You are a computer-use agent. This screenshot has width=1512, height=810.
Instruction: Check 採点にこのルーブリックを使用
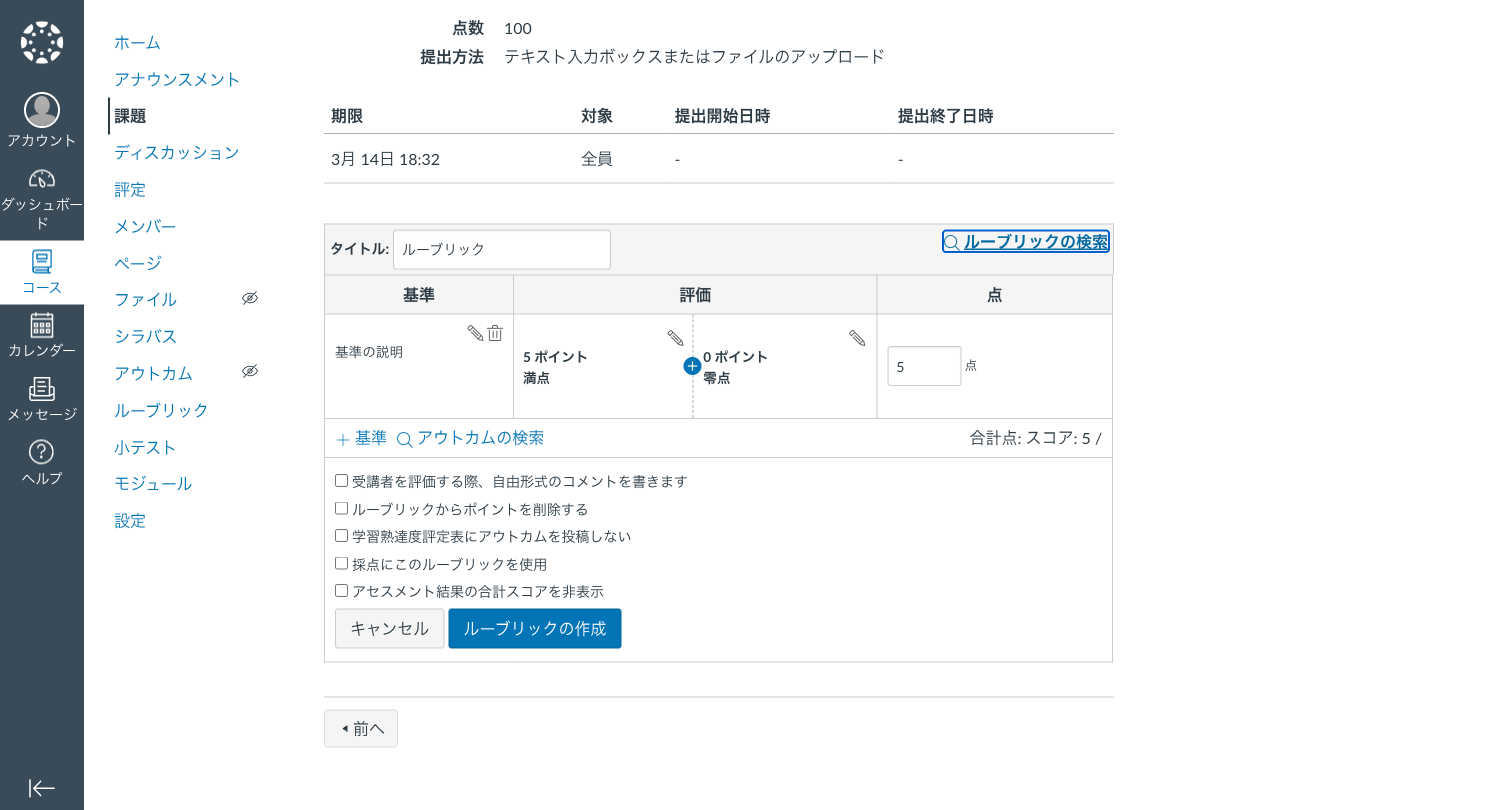click(341, 563)
